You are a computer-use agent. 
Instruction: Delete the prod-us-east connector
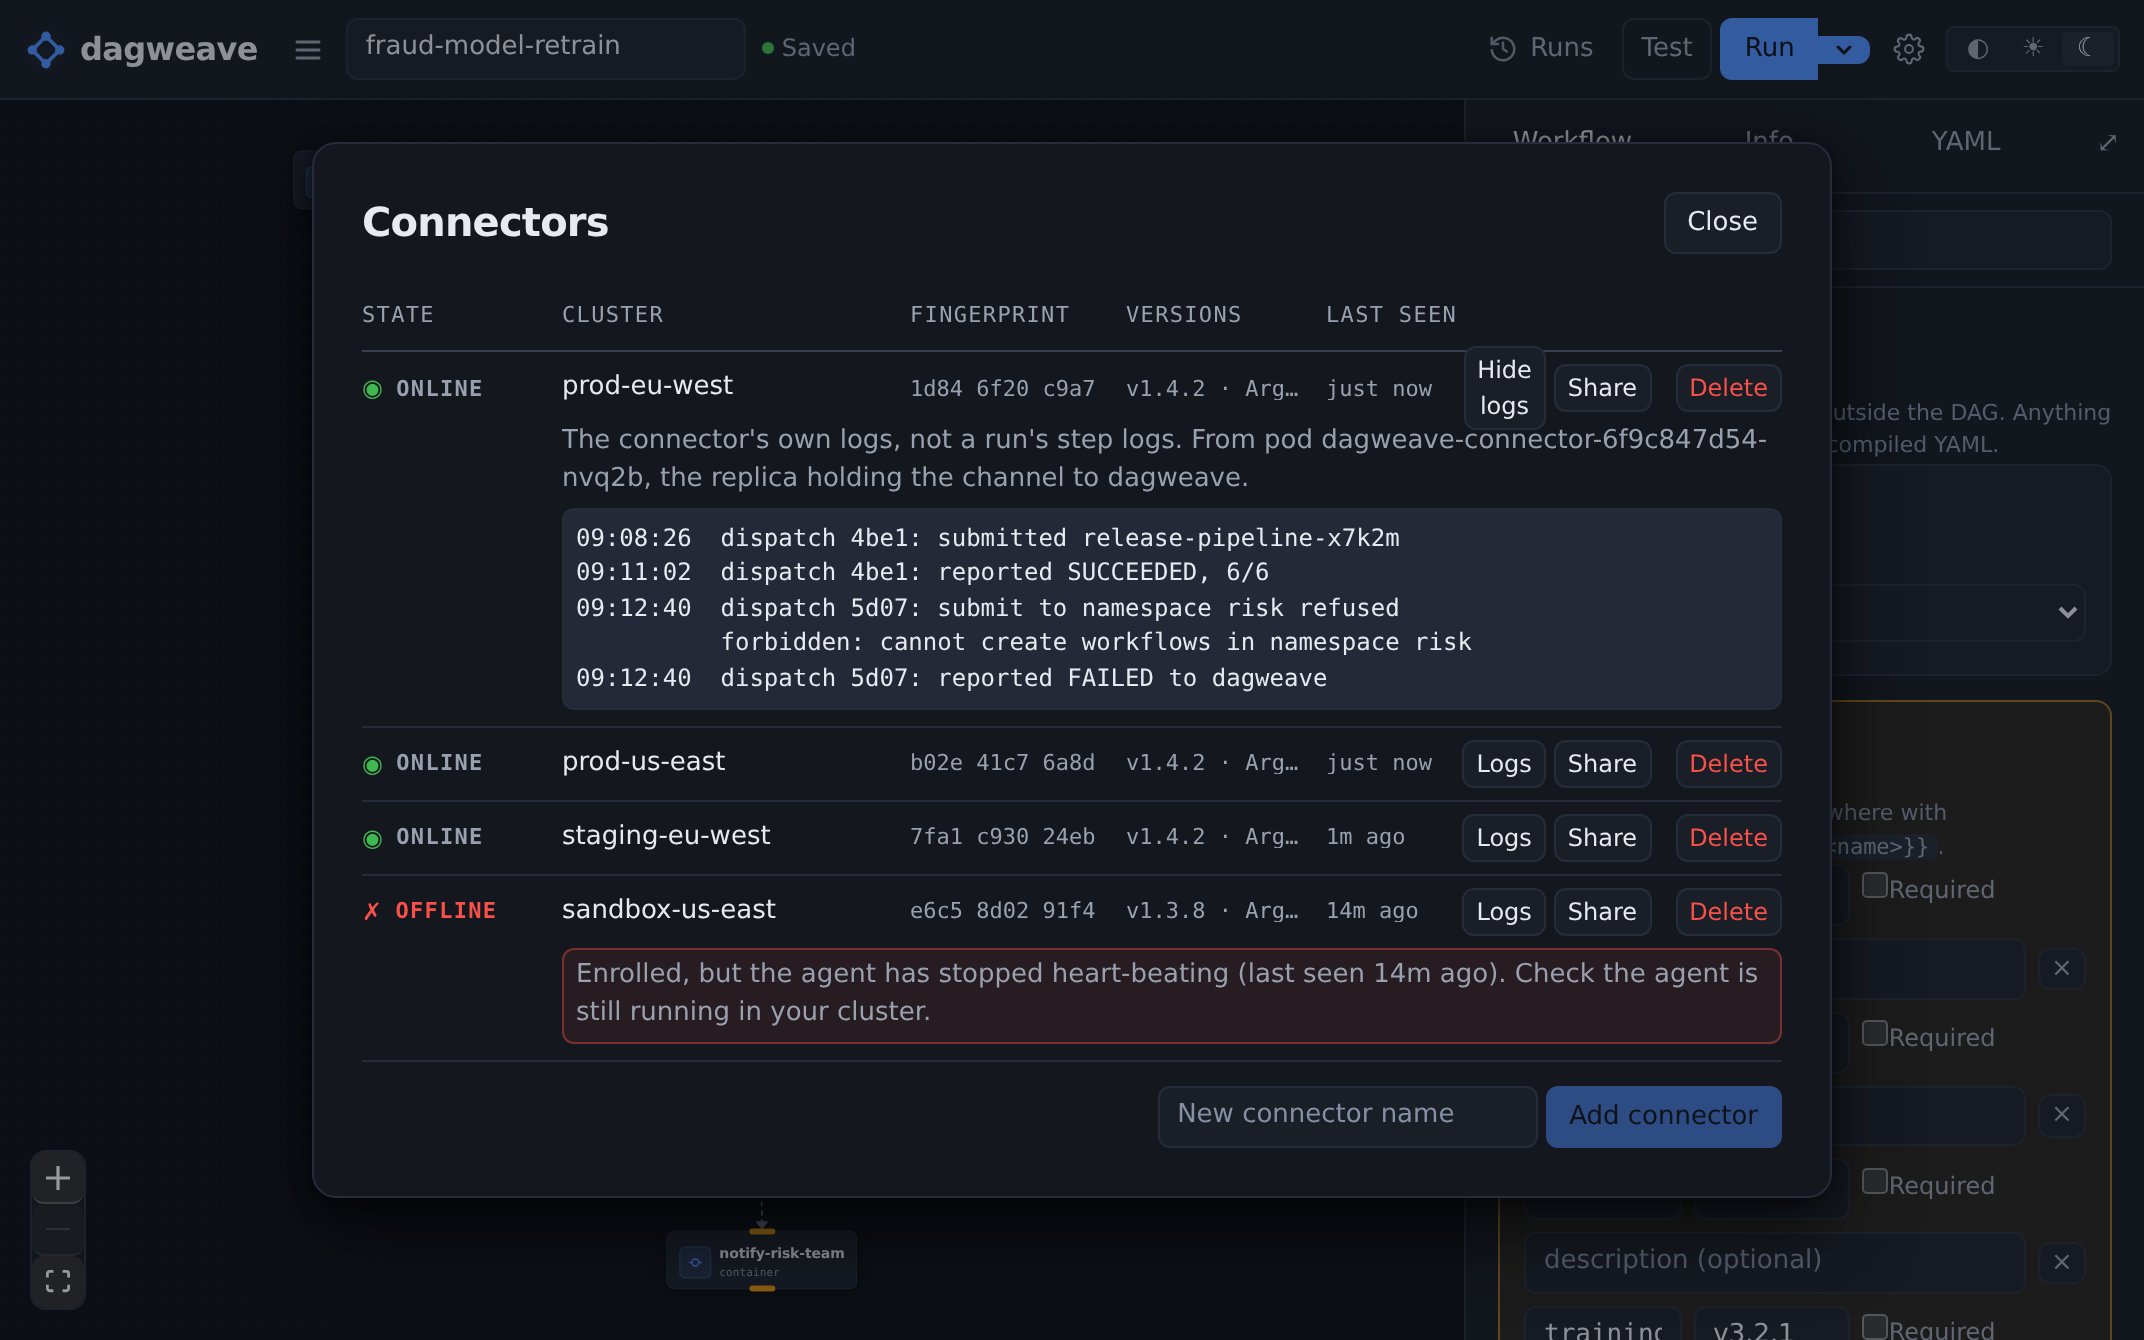pos(1728,764)
